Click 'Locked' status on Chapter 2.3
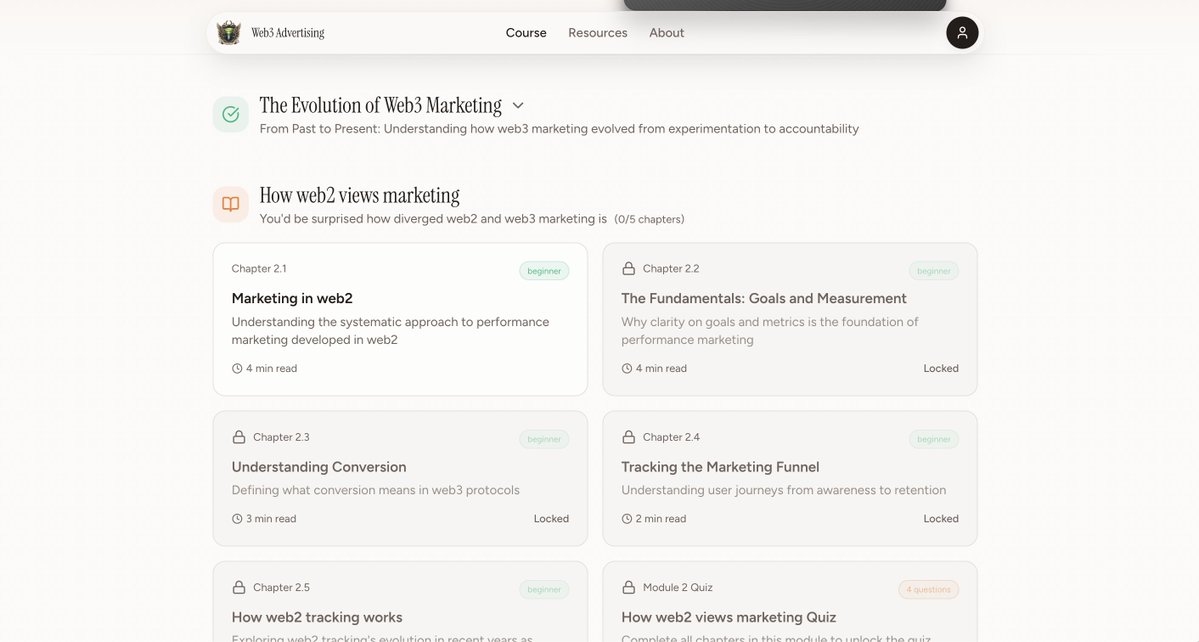 (x=551, y=518)
